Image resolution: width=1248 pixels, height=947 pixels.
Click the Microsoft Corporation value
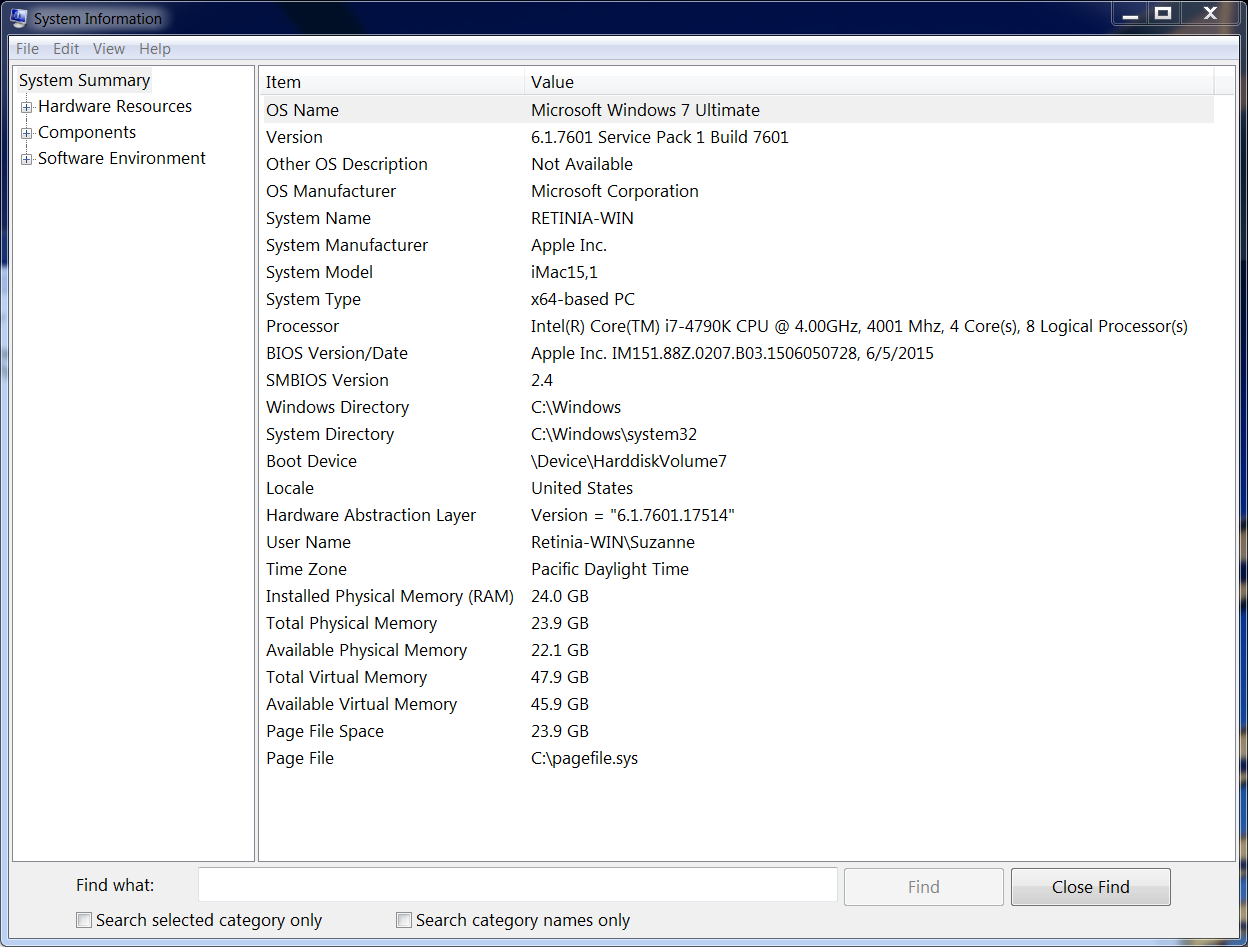(x=615, y=191)
